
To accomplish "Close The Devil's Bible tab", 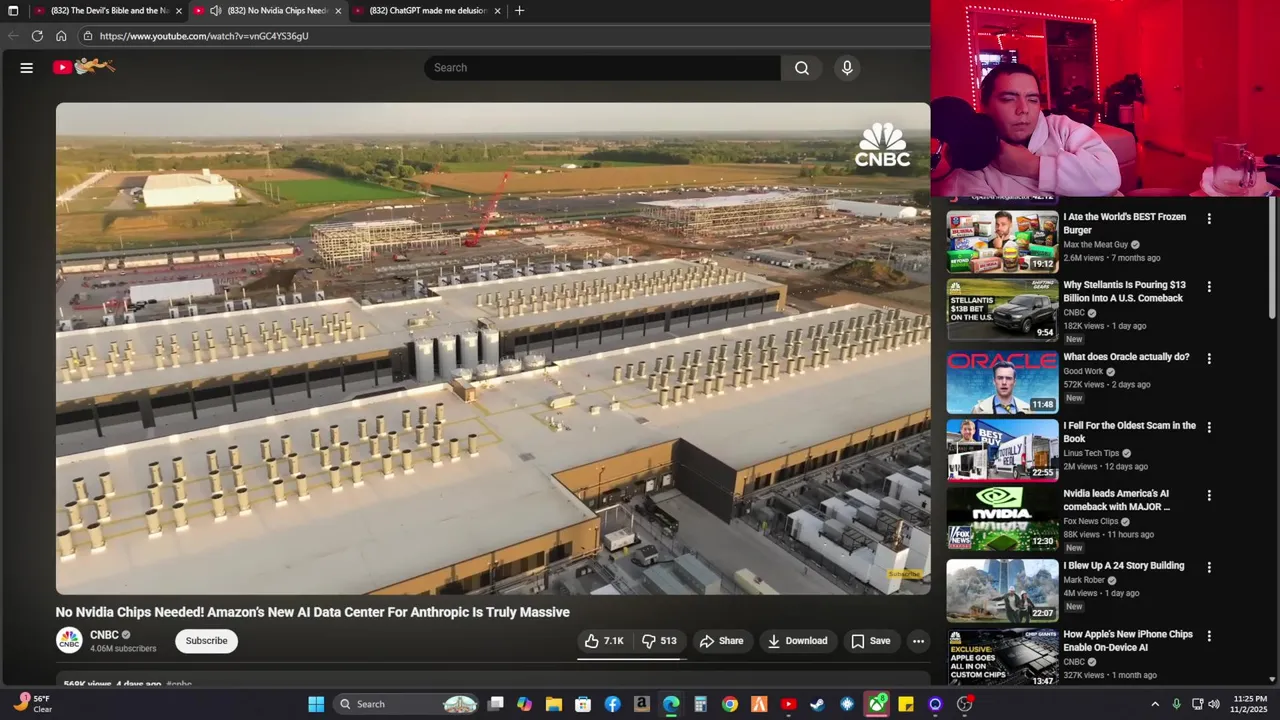I will [x=179, y=11].
